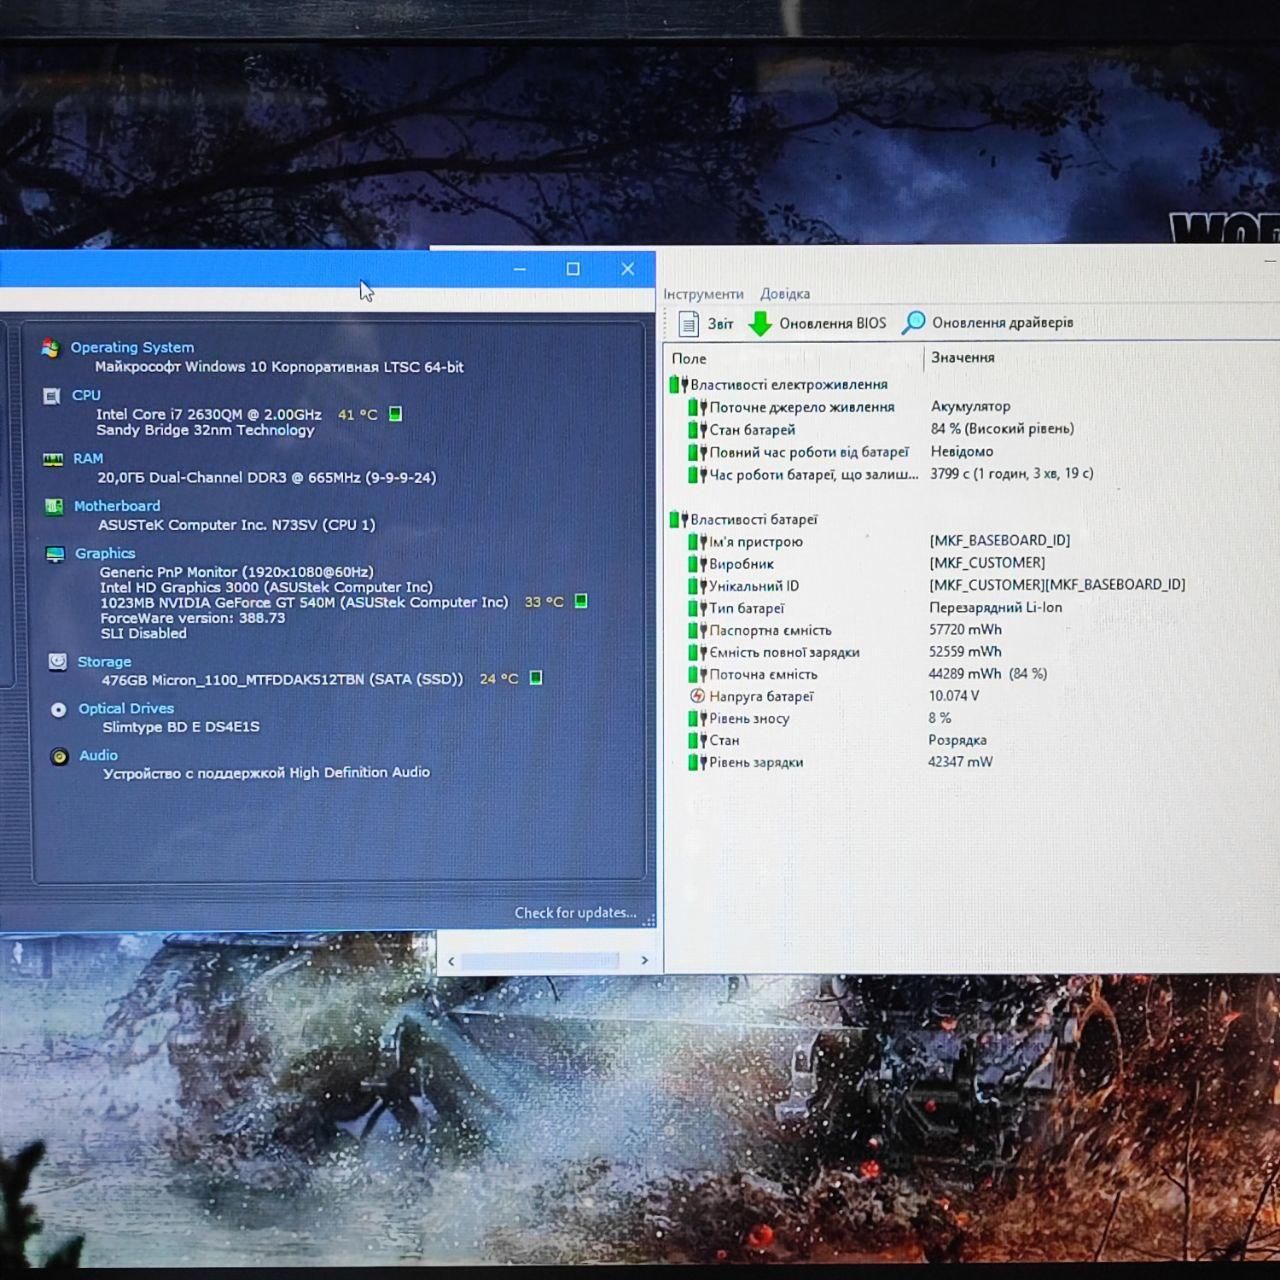The image size is (1280, 1280).
Task: Click the icon next to Рівень зарядки
Action: coord(698,762)
